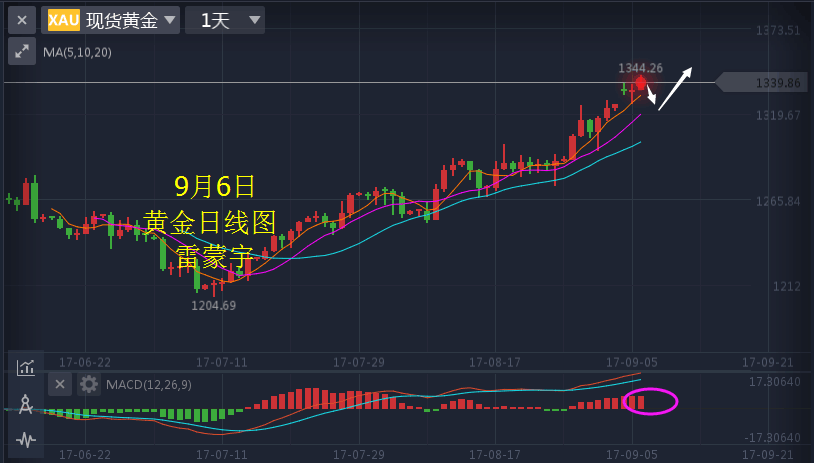This screenshot has height=463, width=814.
Task: Click the red high marker near 1344.26
Action: (x=641, y=82)
